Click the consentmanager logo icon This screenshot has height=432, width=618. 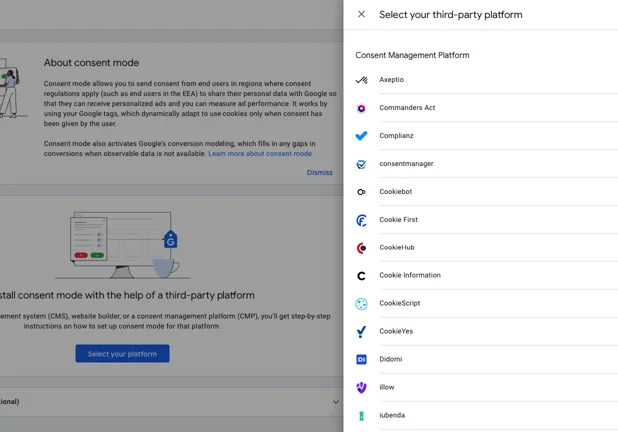(361, 164)
